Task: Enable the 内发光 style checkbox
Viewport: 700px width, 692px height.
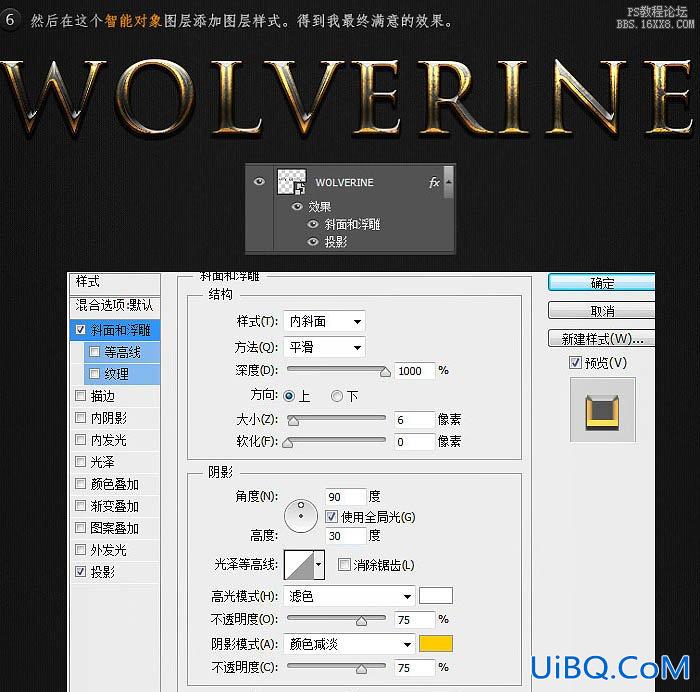Action: 80,440
